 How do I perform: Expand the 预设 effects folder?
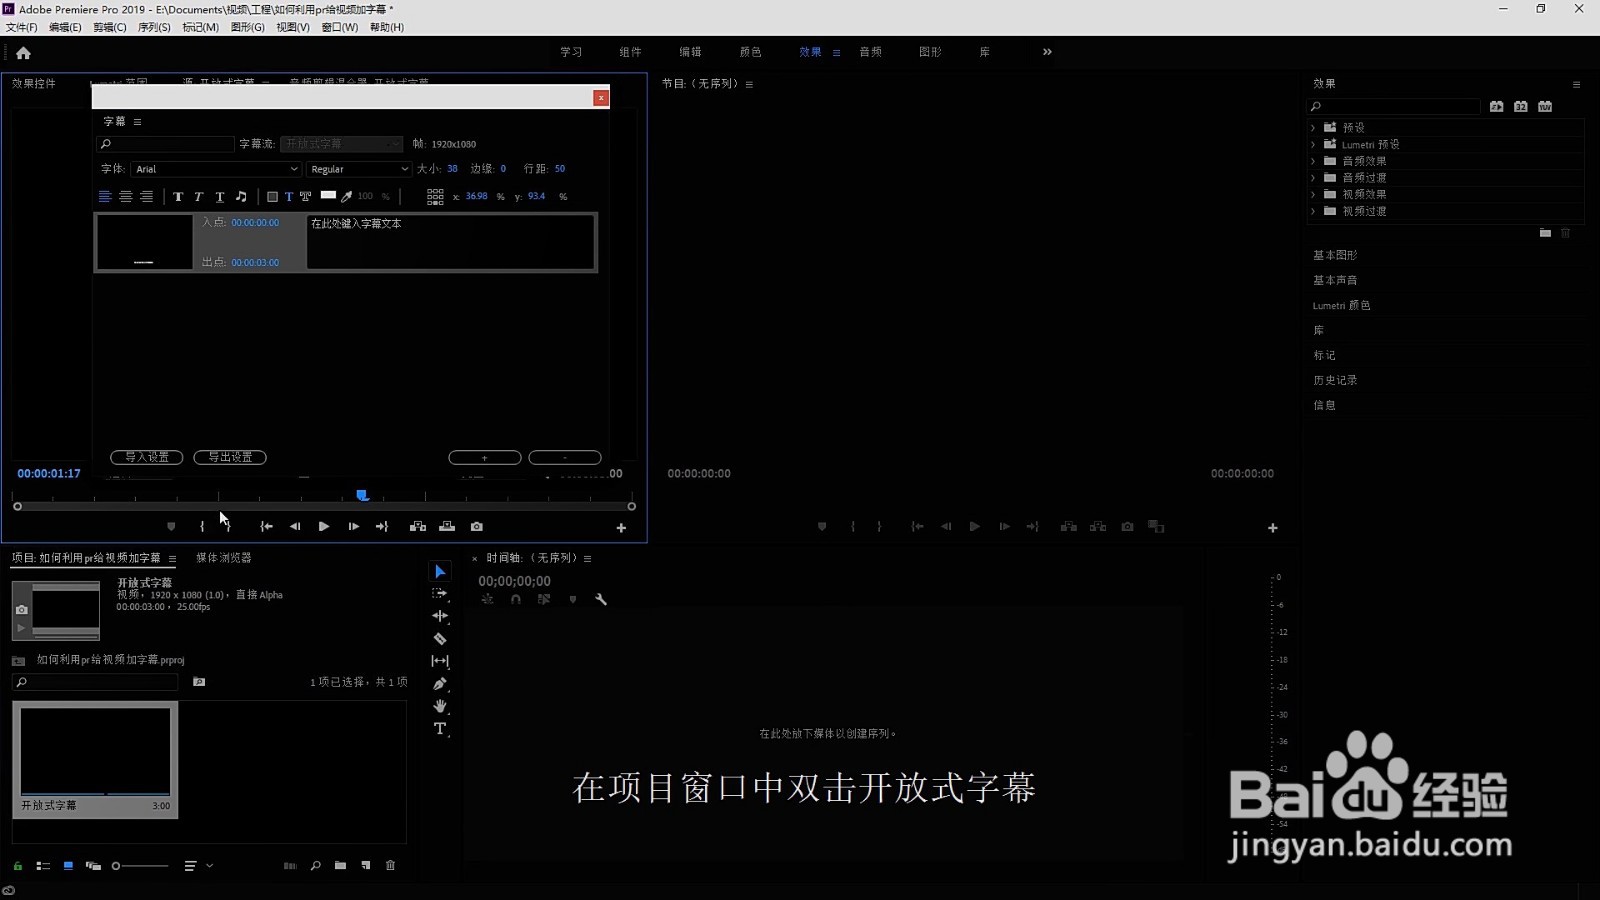click(x=1313, y=128)
